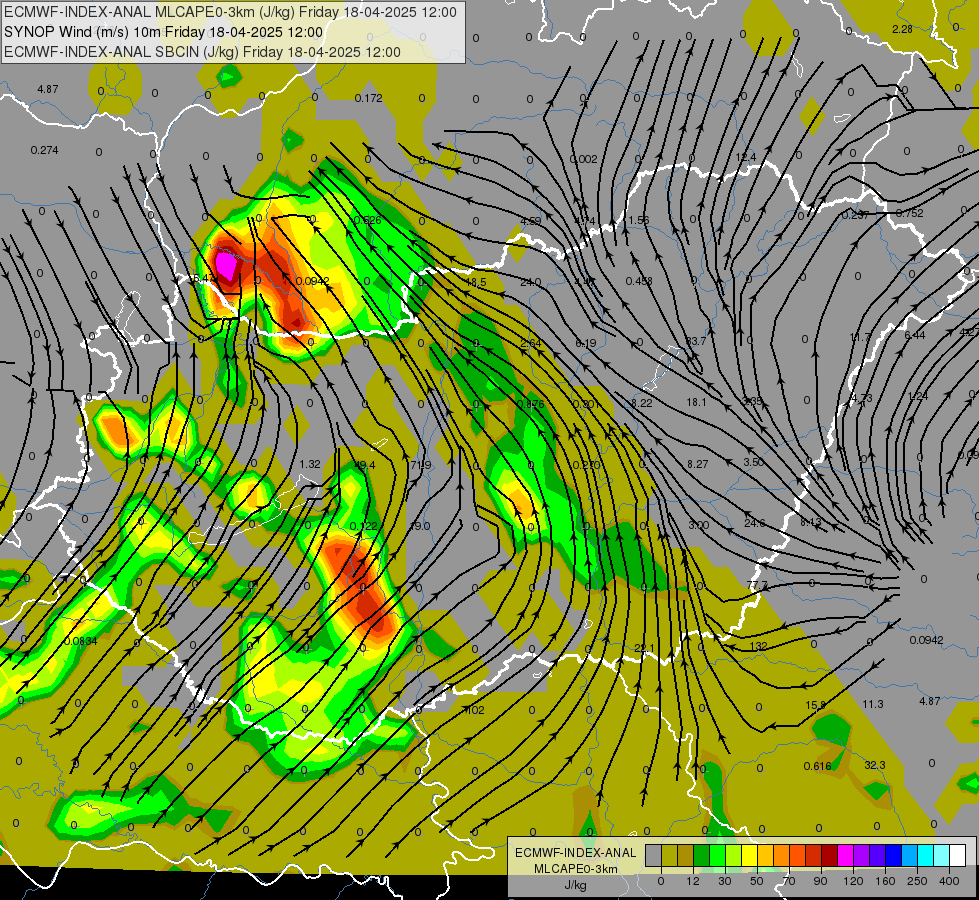Select the gray swatch in the legend
Screen dimensions: 979x900
click(x=653, y=855)
